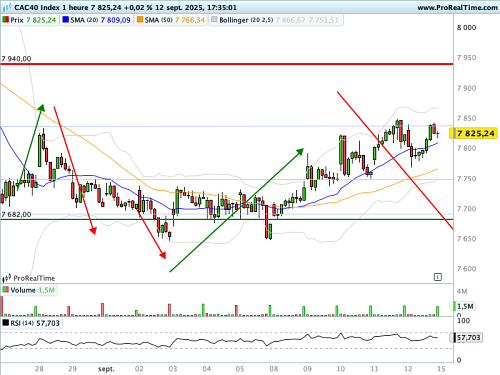The image size is (500, 375).
Task: Click the 04 date on time axis
Action: tap(207, 369)
